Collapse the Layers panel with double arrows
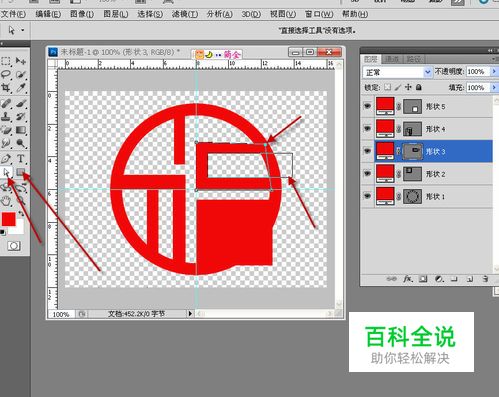Viewport: 499px width, 397px height. (x=490, y=50)
